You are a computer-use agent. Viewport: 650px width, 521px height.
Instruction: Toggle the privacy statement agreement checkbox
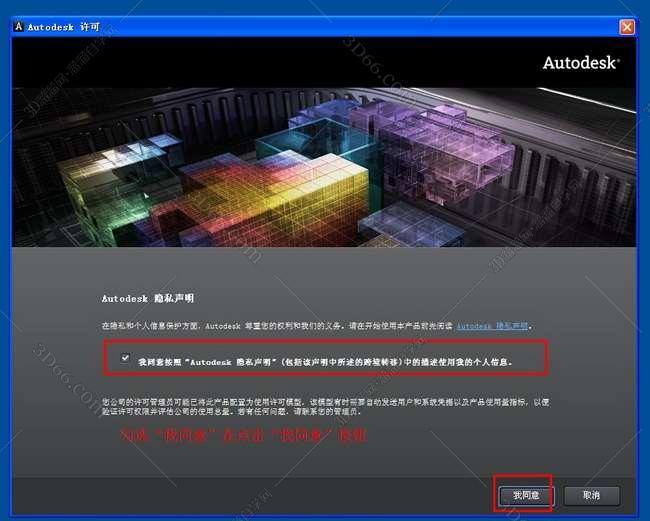(x=125, y=358)
